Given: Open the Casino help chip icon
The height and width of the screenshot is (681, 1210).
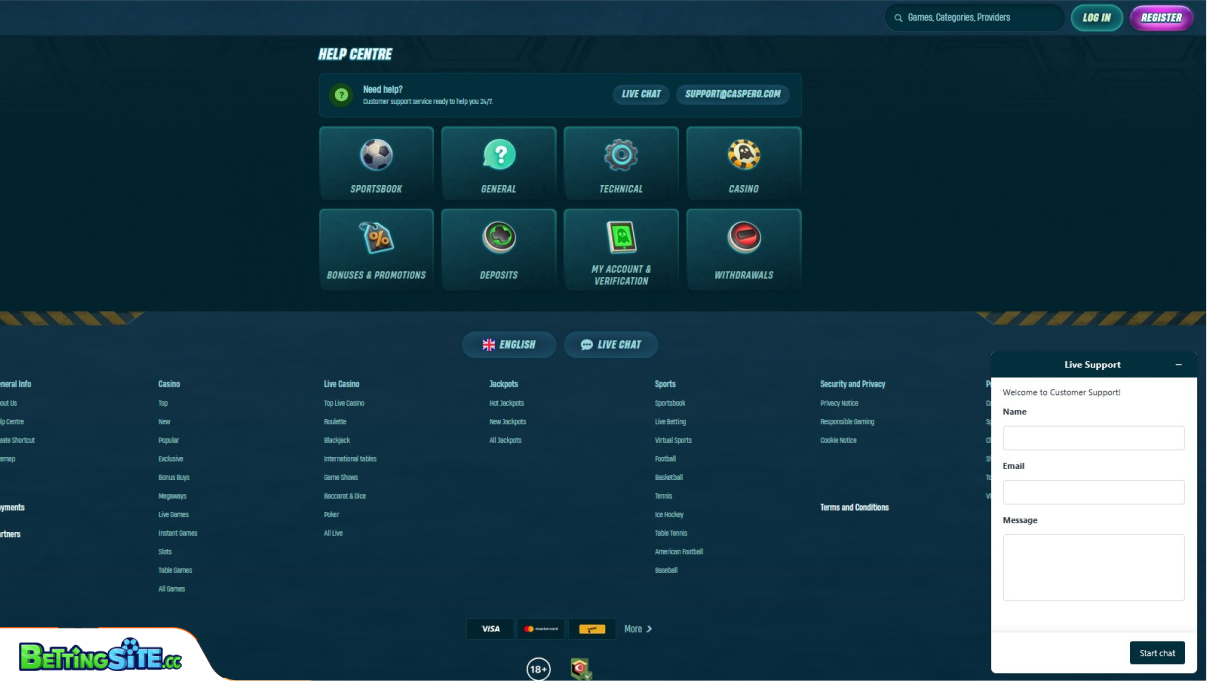Looking at the screenshot, I should point(743,155).
